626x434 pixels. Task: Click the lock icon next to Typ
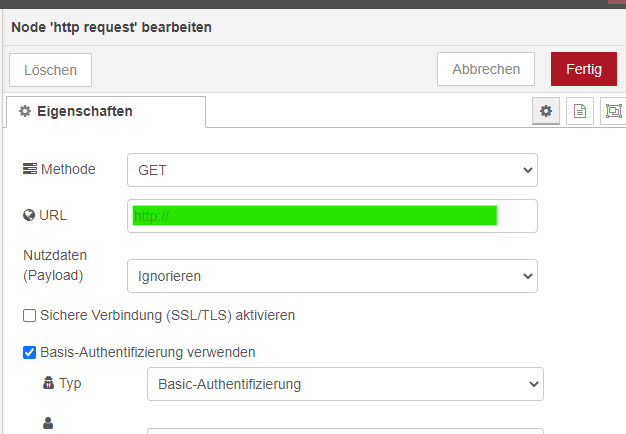(x=47, y=383)
